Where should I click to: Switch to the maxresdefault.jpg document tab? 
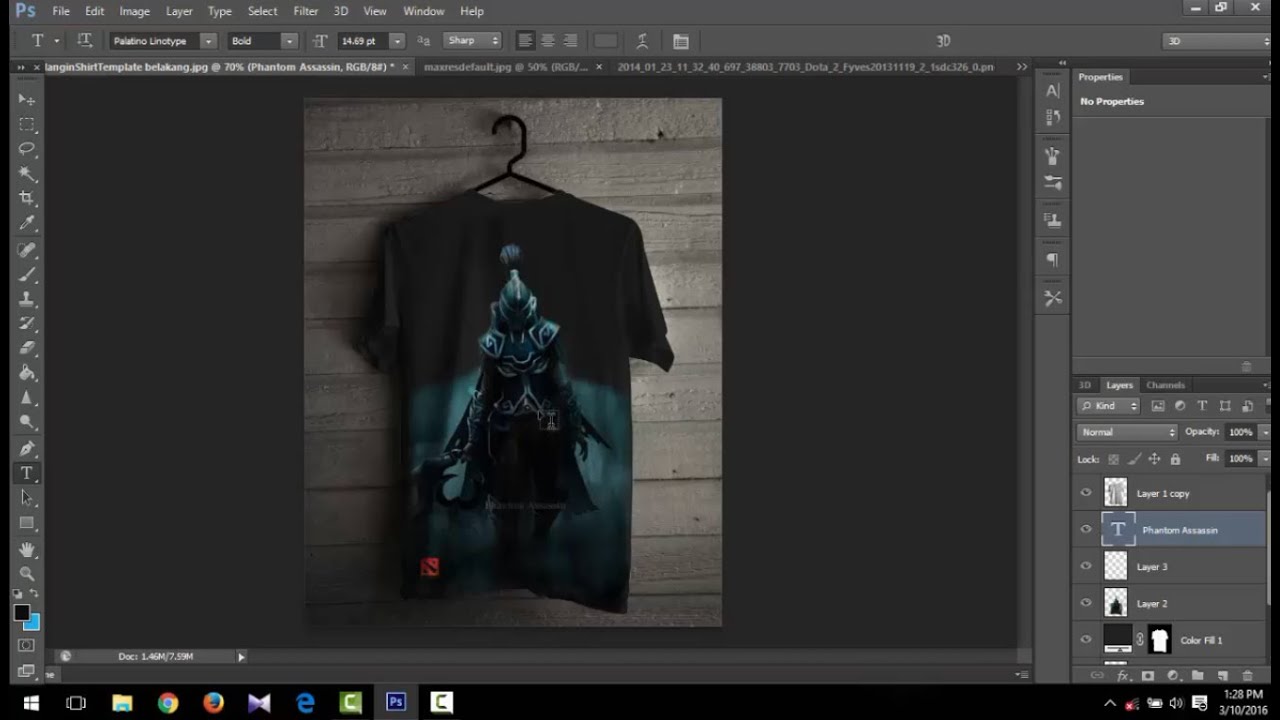click(x=505, y=67)
